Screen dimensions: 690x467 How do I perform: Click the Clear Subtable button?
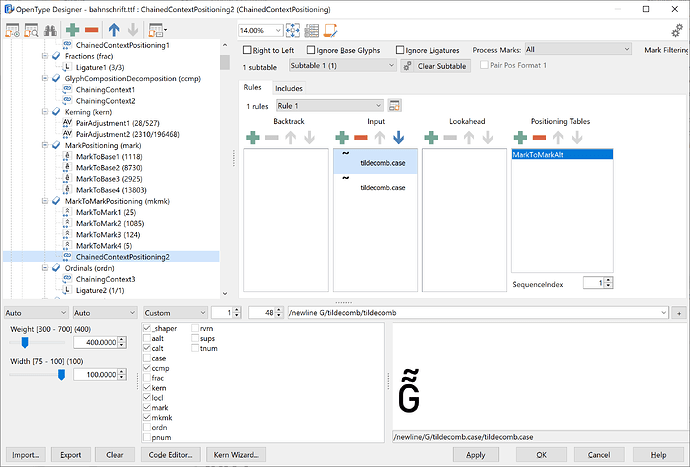pyautogui.click(x=436, y=66)
